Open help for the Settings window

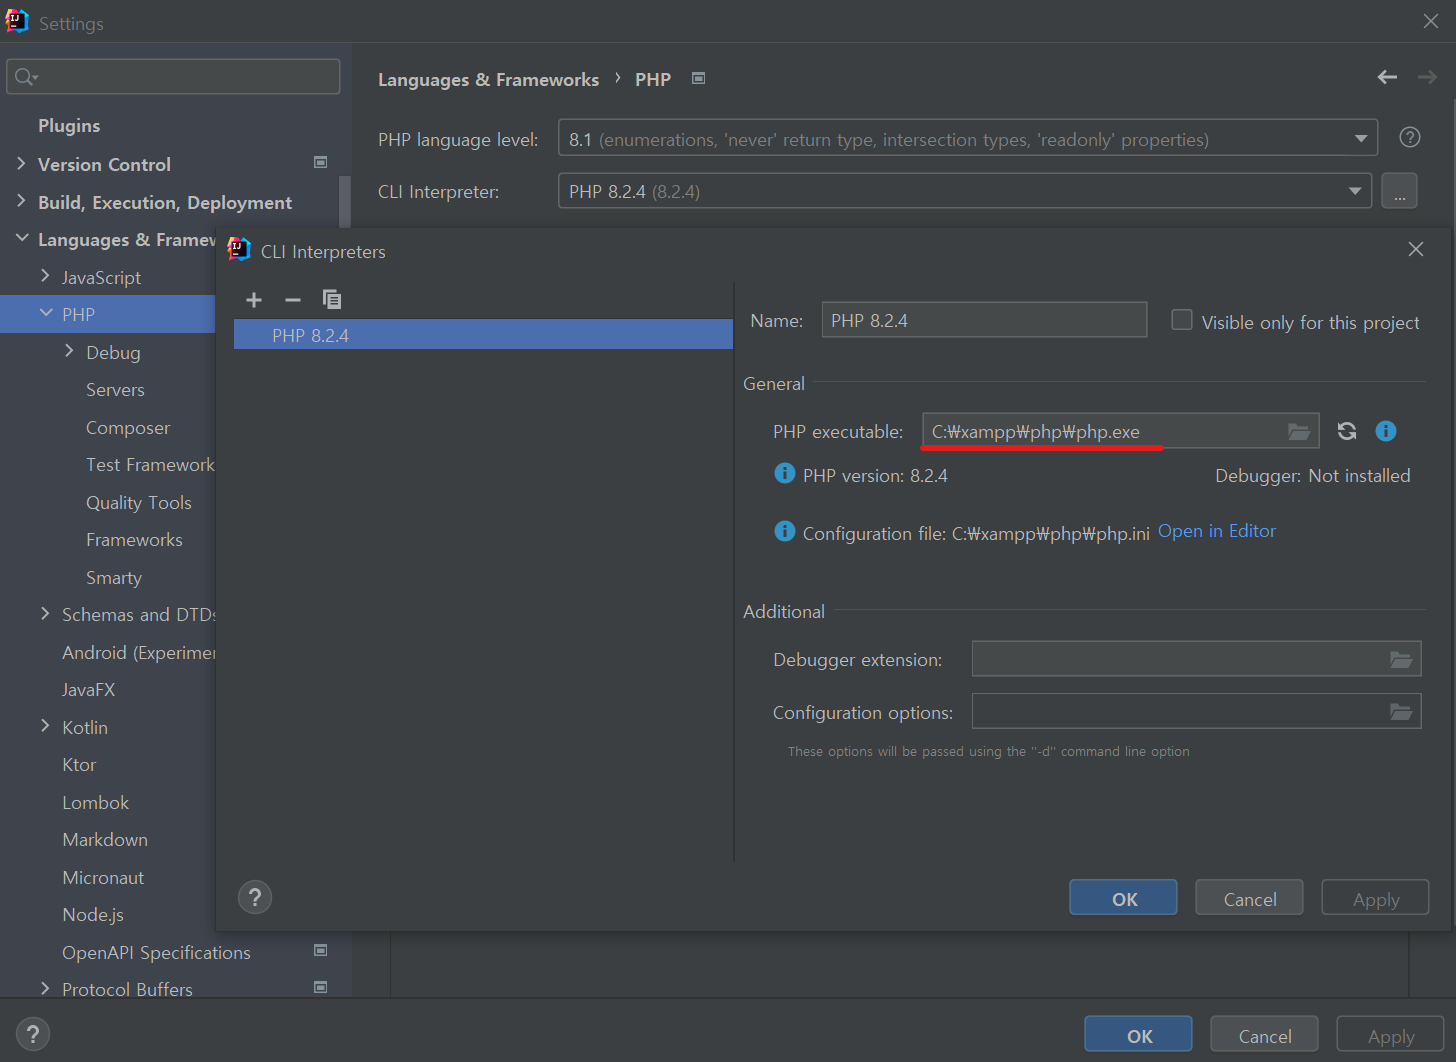[33, 1034]
